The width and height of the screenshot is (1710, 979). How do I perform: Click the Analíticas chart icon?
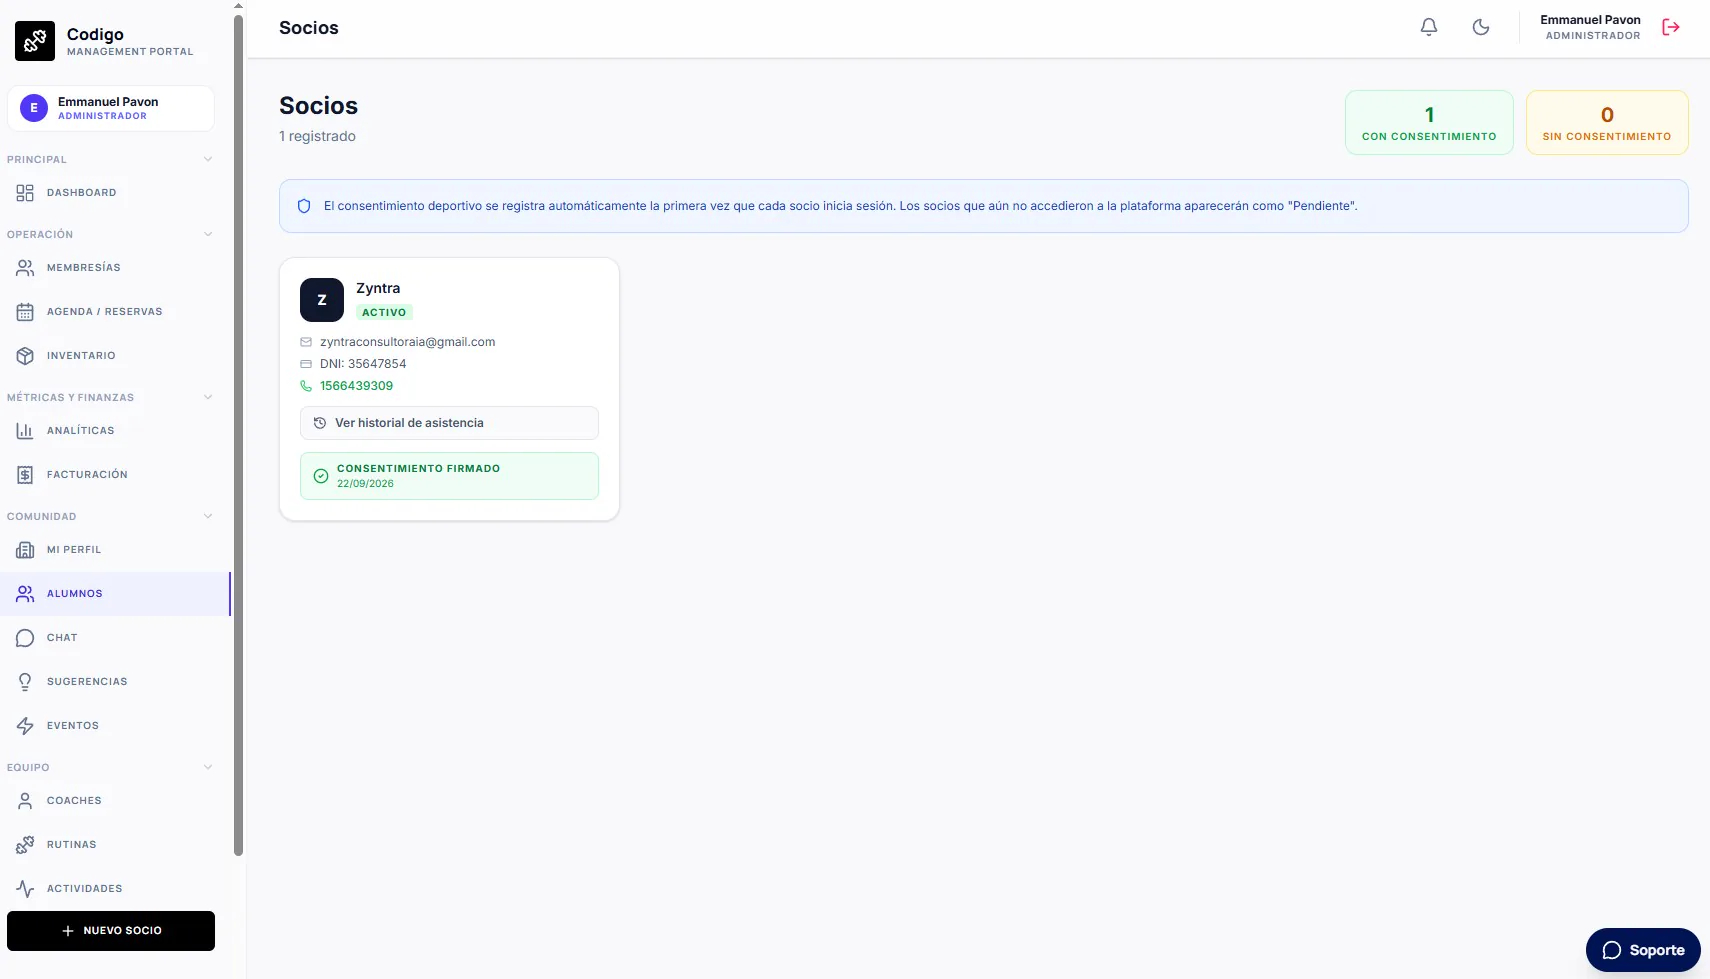pos(25,431)
